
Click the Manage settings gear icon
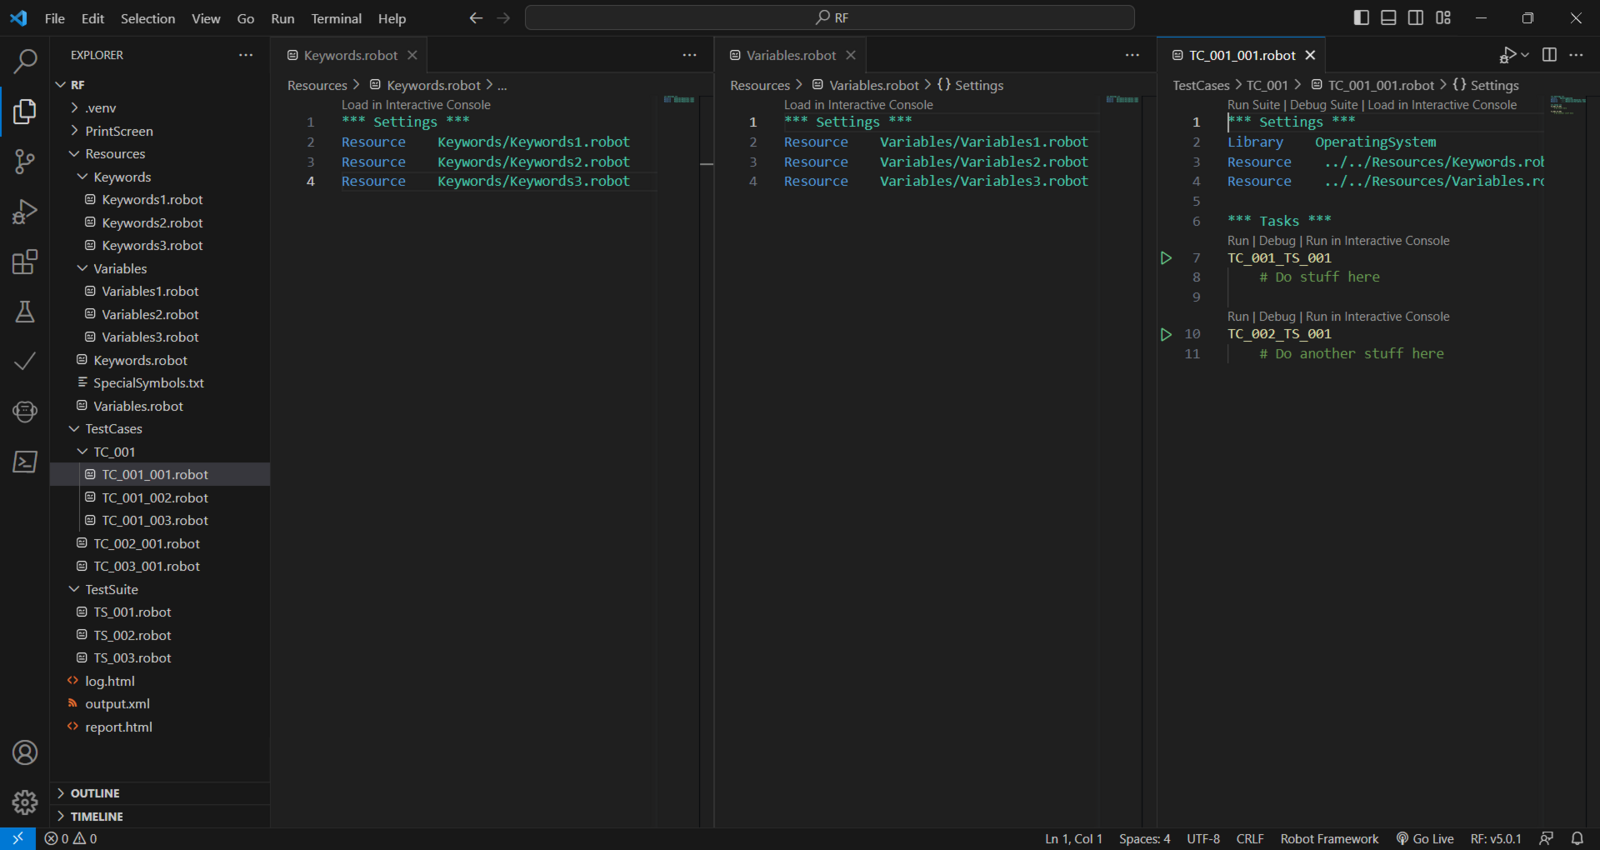pos(25,802)
